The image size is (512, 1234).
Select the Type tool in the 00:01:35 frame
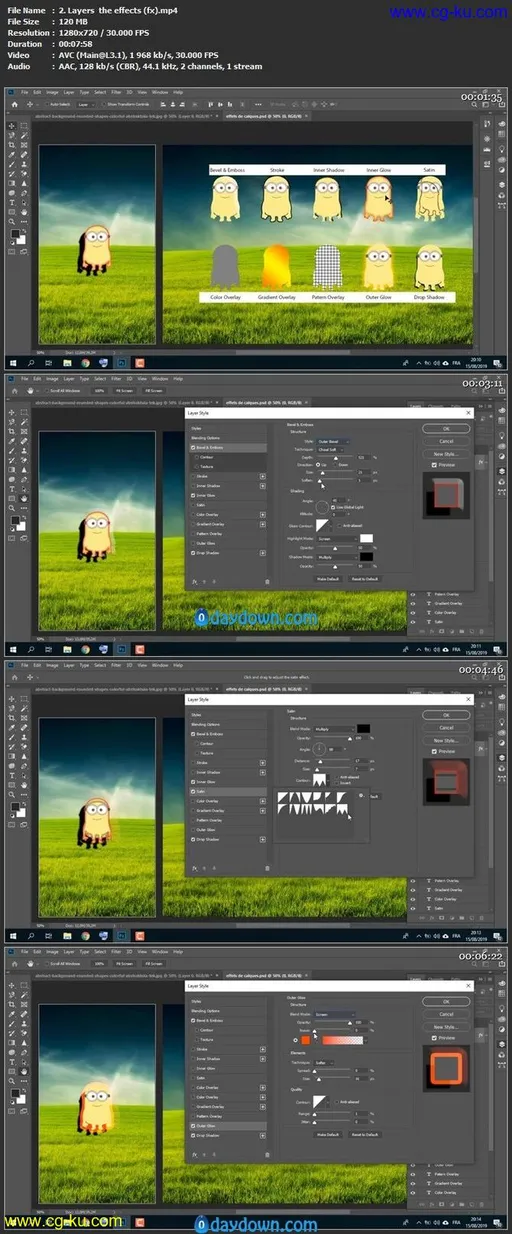(x=14, y=202)
